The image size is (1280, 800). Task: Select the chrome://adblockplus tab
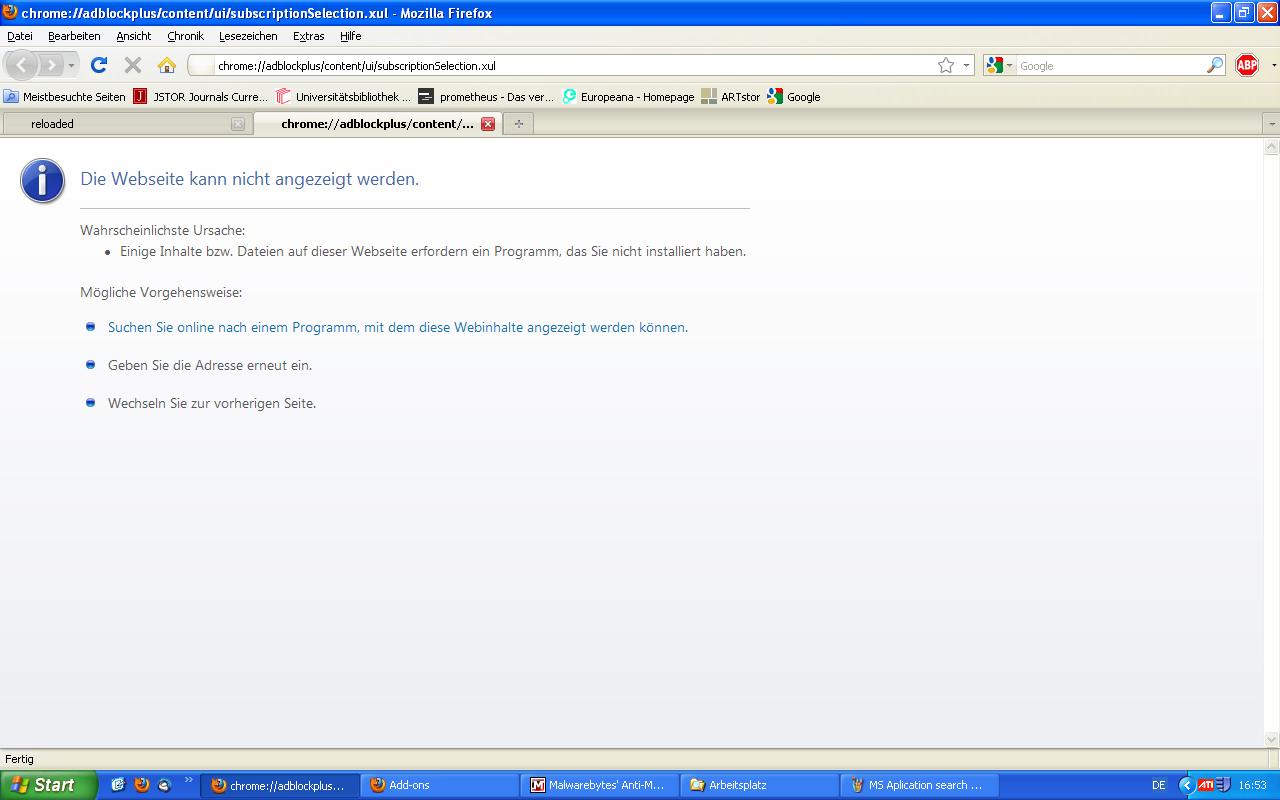point(377,124)
